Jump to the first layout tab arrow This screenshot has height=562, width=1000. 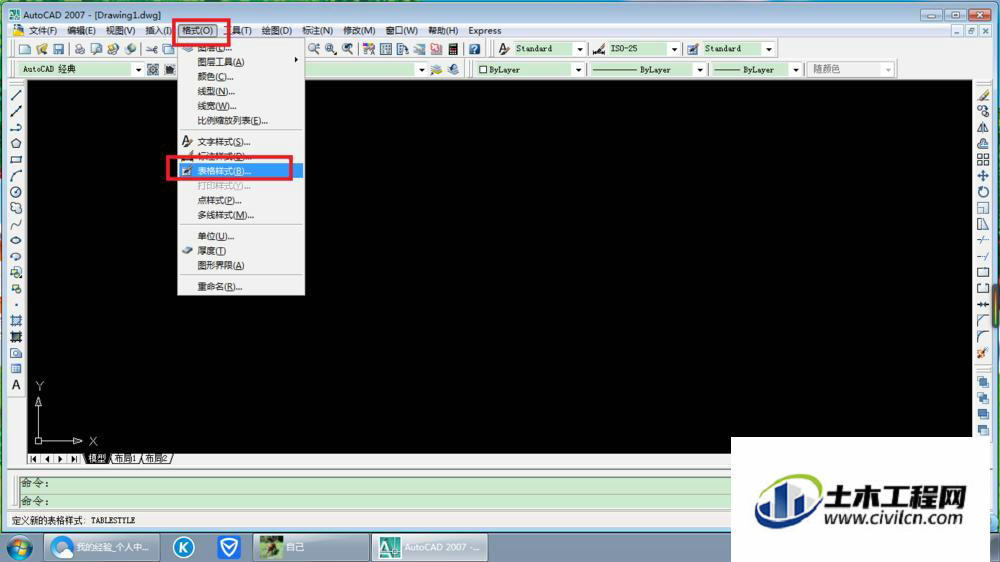point(33,459)
